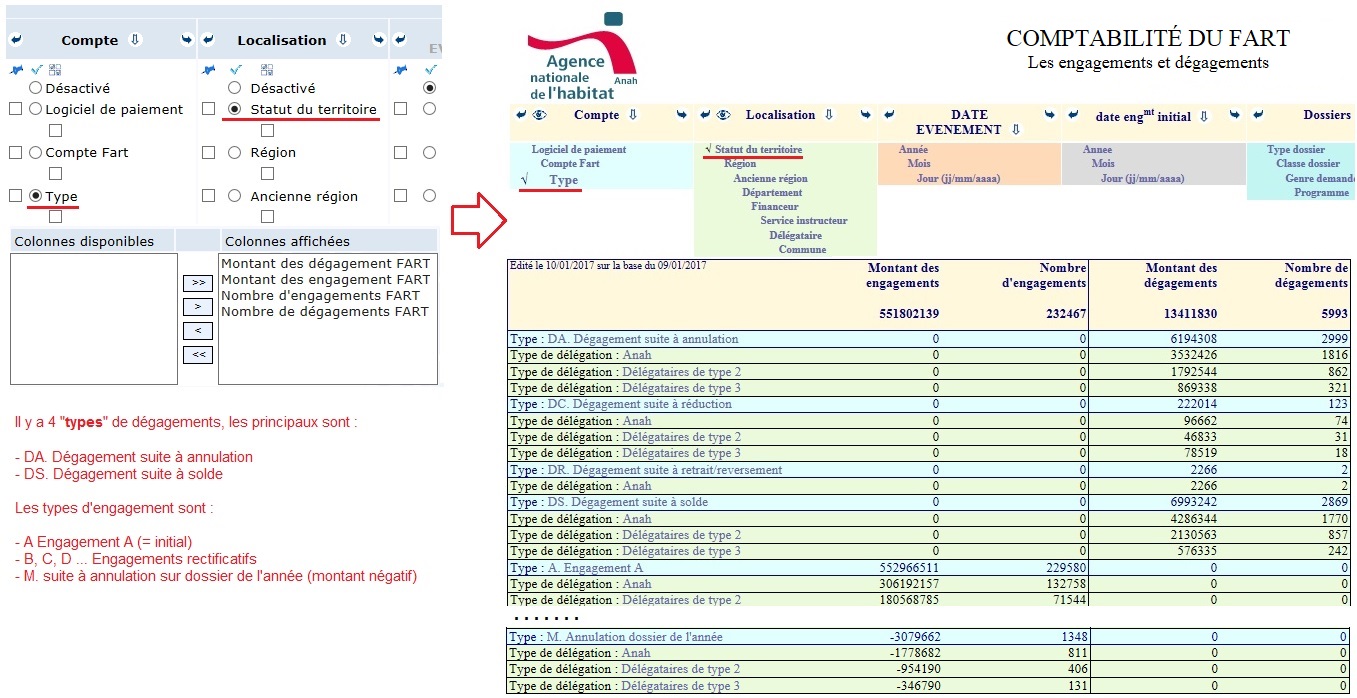
Task: Click the Délégataire link under Localisation
Action: (796, 236)
